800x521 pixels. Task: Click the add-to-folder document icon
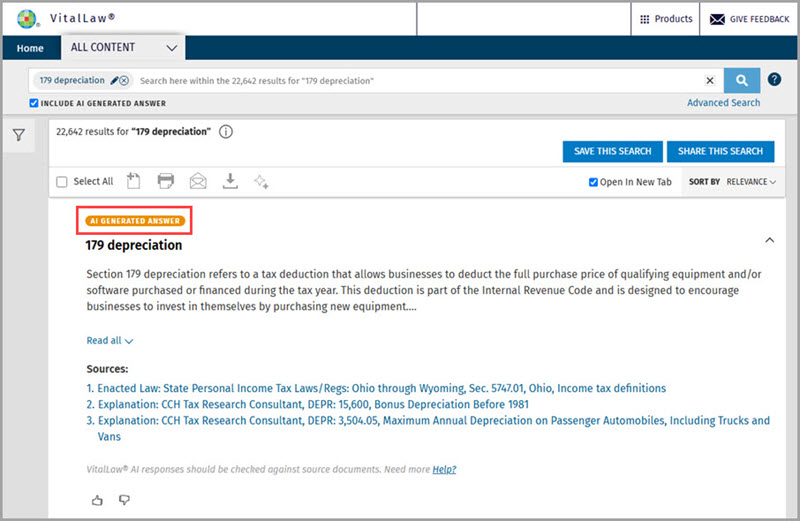coord(133,181)
